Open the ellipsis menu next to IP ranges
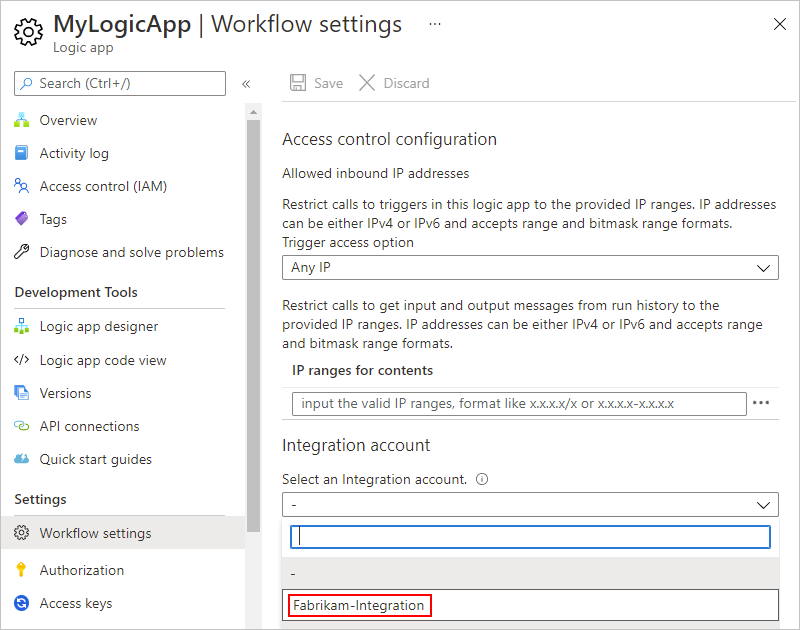The width and height of the screenshot is (800, 630). [x=761, y=402]
